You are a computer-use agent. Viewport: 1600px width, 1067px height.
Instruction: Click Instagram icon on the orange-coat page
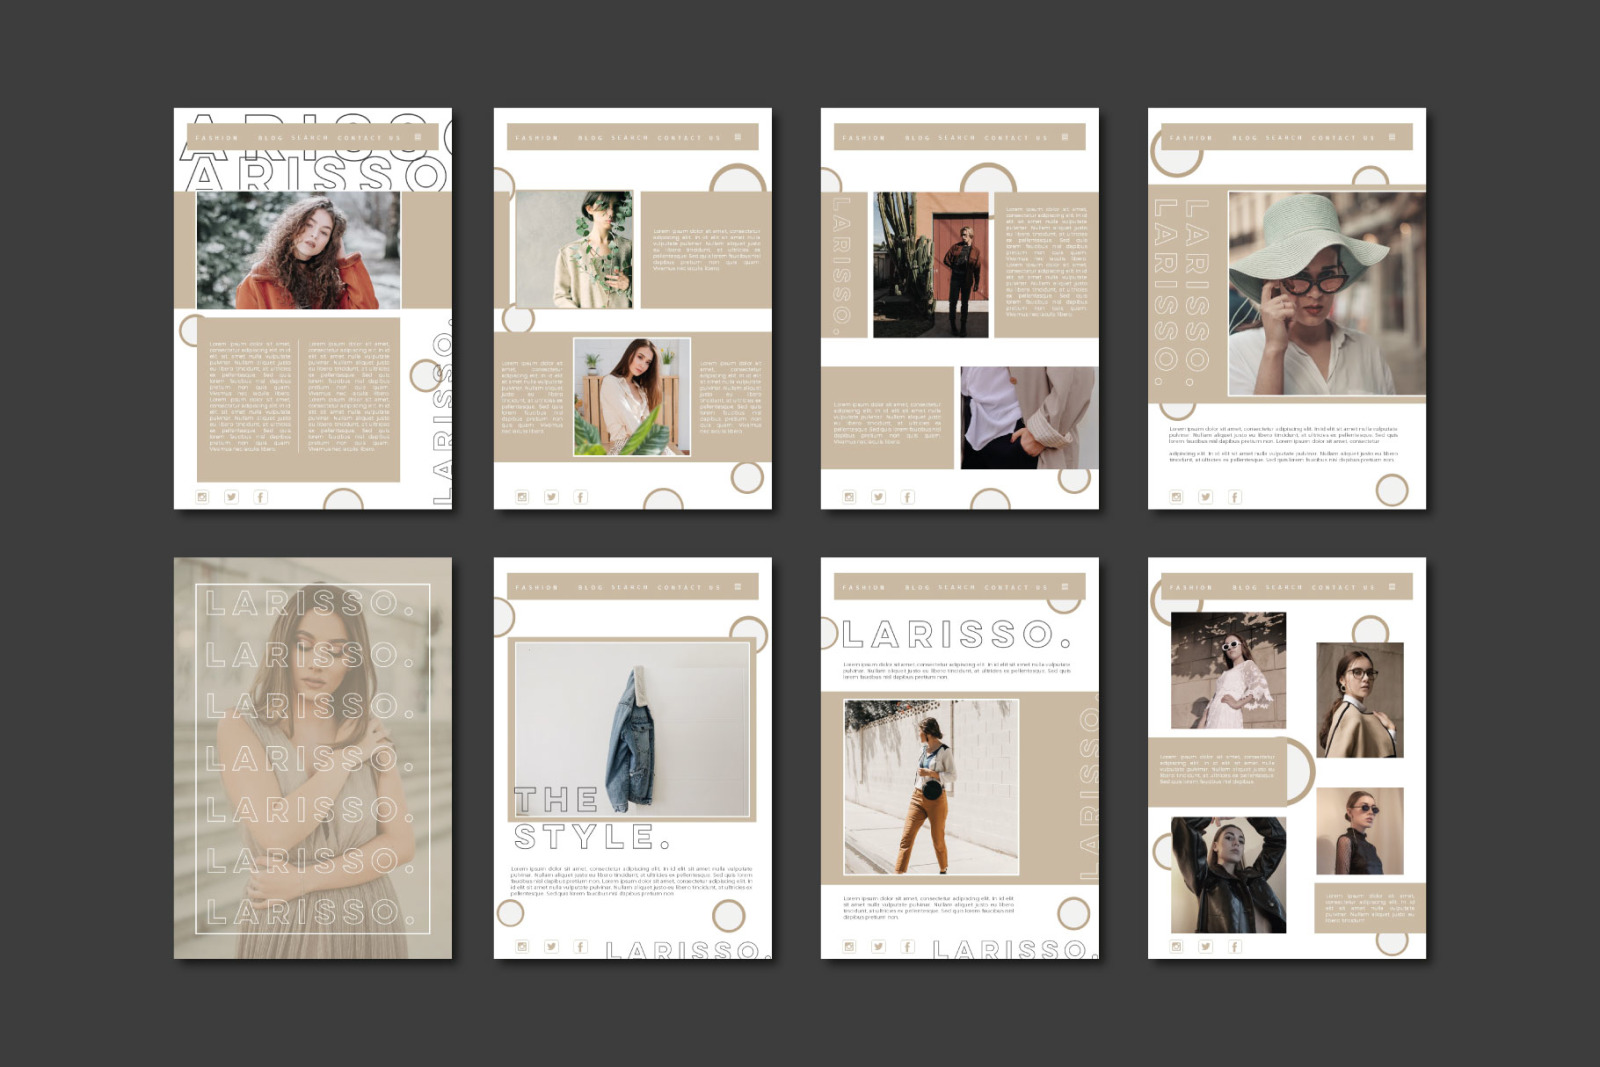203,497
